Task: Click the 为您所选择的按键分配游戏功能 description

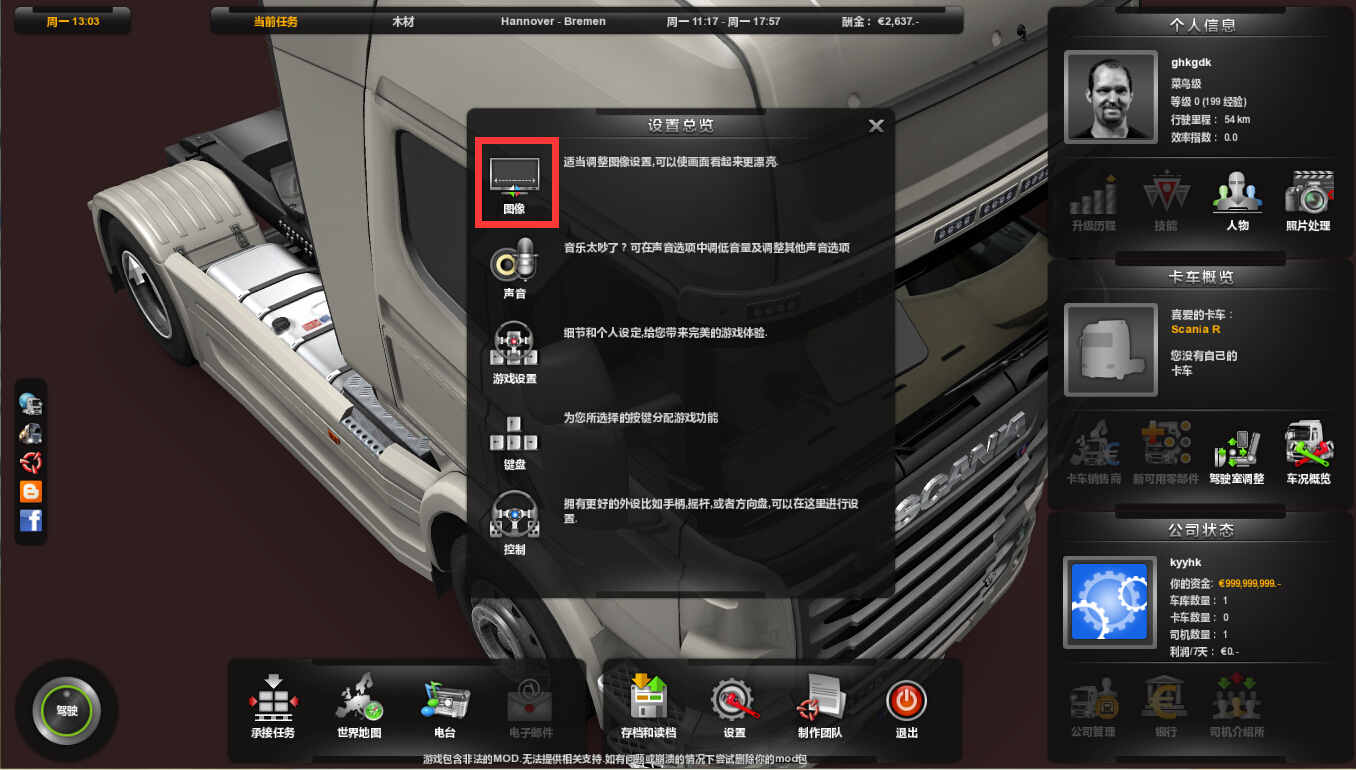Action: coord(640,417)
